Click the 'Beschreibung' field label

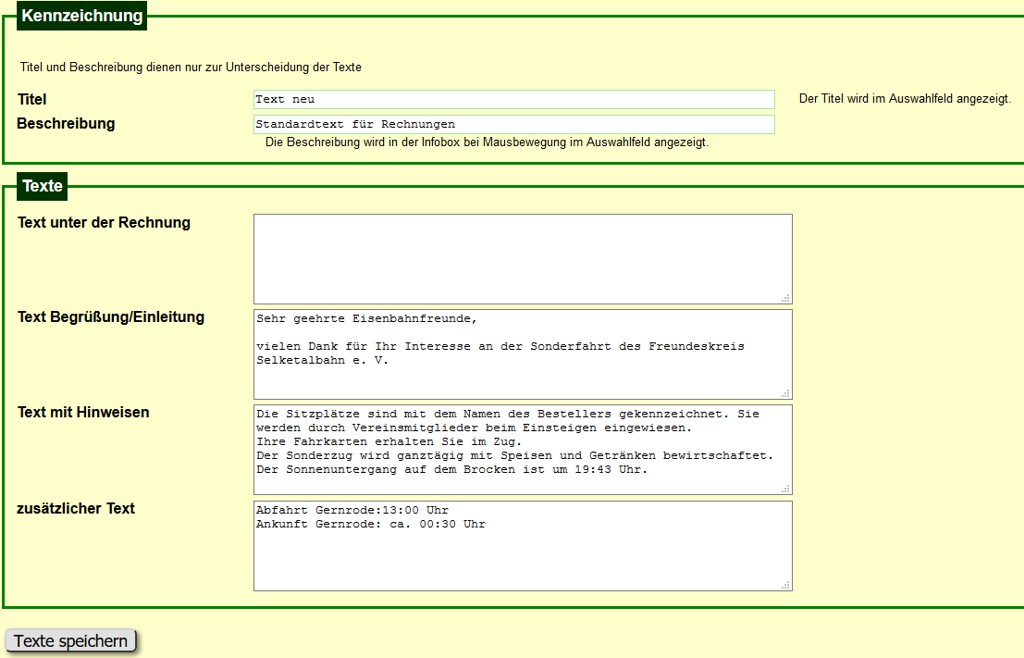point(66,124)
